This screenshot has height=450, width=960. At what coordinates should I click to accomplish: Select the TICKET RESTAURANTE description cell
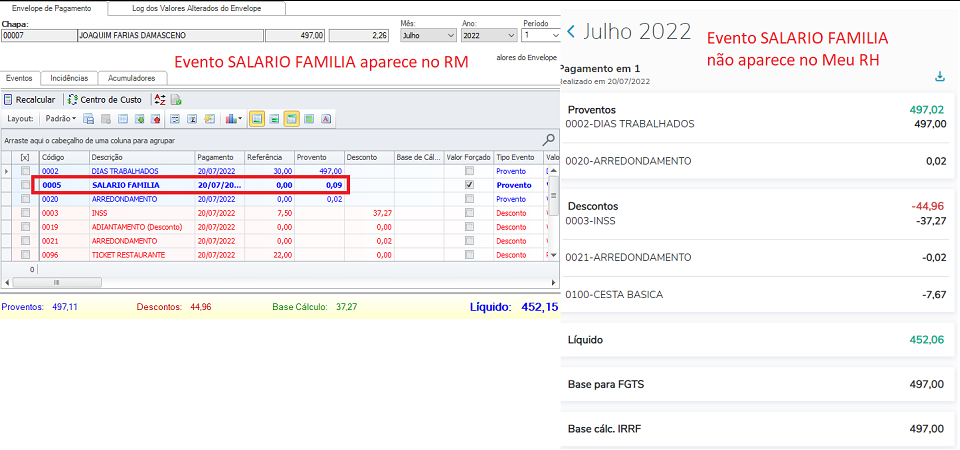142,255
